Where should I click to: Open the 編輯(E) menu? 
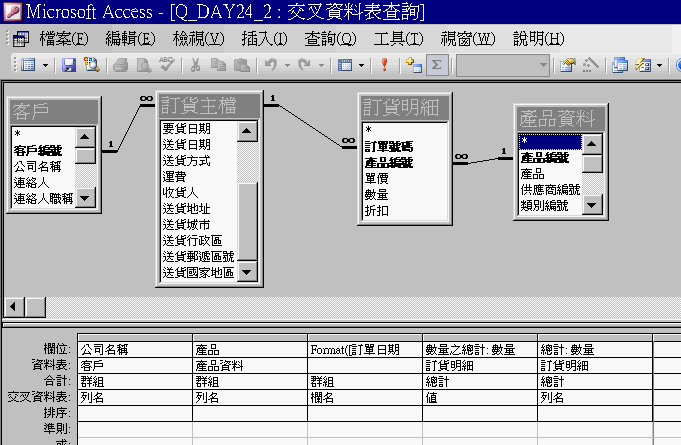130,39
